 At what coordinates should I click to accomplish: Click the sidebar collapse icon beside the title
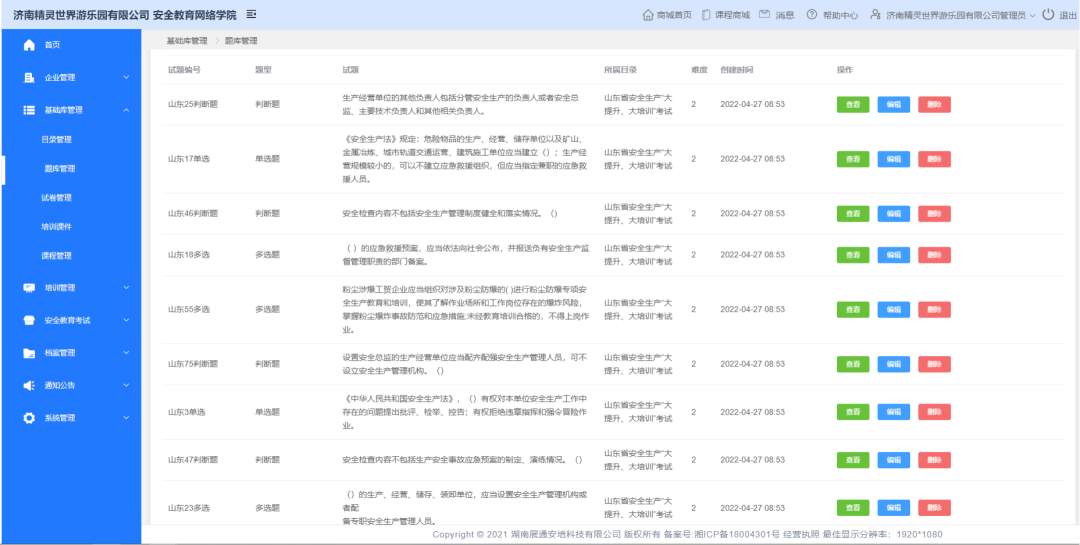click(251, 14)
